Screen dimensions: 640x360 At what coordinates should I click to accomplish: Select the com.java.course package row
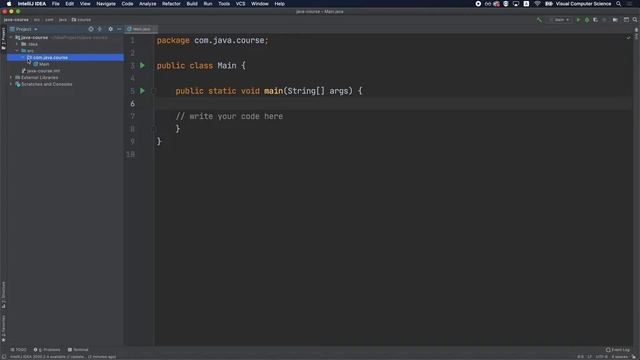65,58
